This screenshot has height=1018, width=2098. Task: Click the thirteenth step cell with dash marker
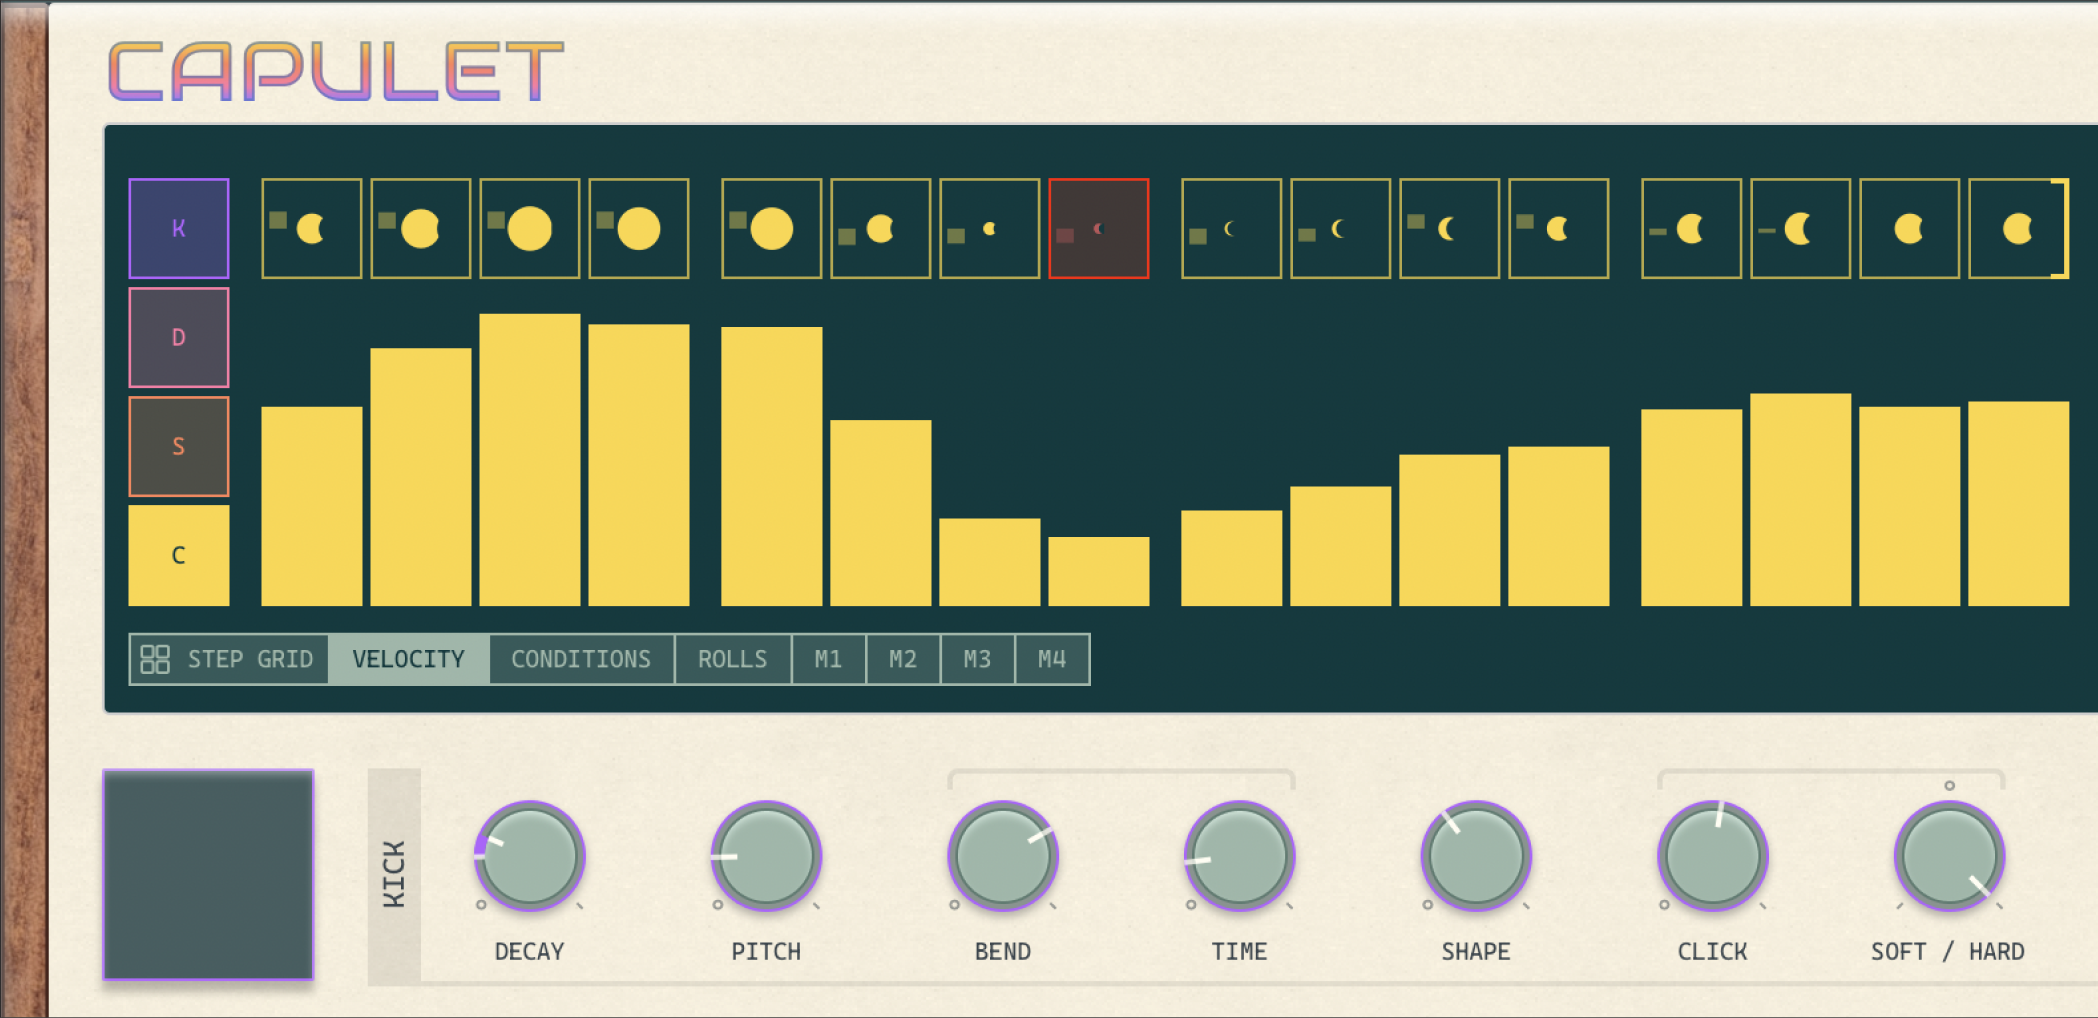[1692, 228]
